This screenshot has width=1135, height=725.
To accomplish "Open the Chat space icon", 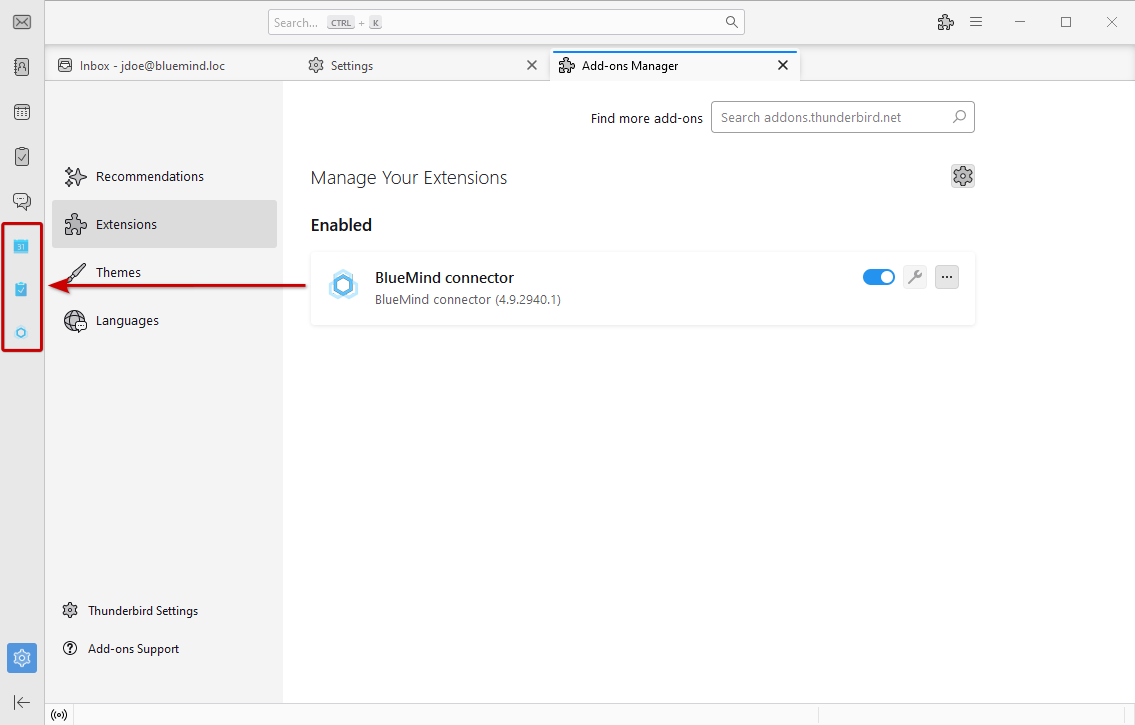I will coord(21,202).
